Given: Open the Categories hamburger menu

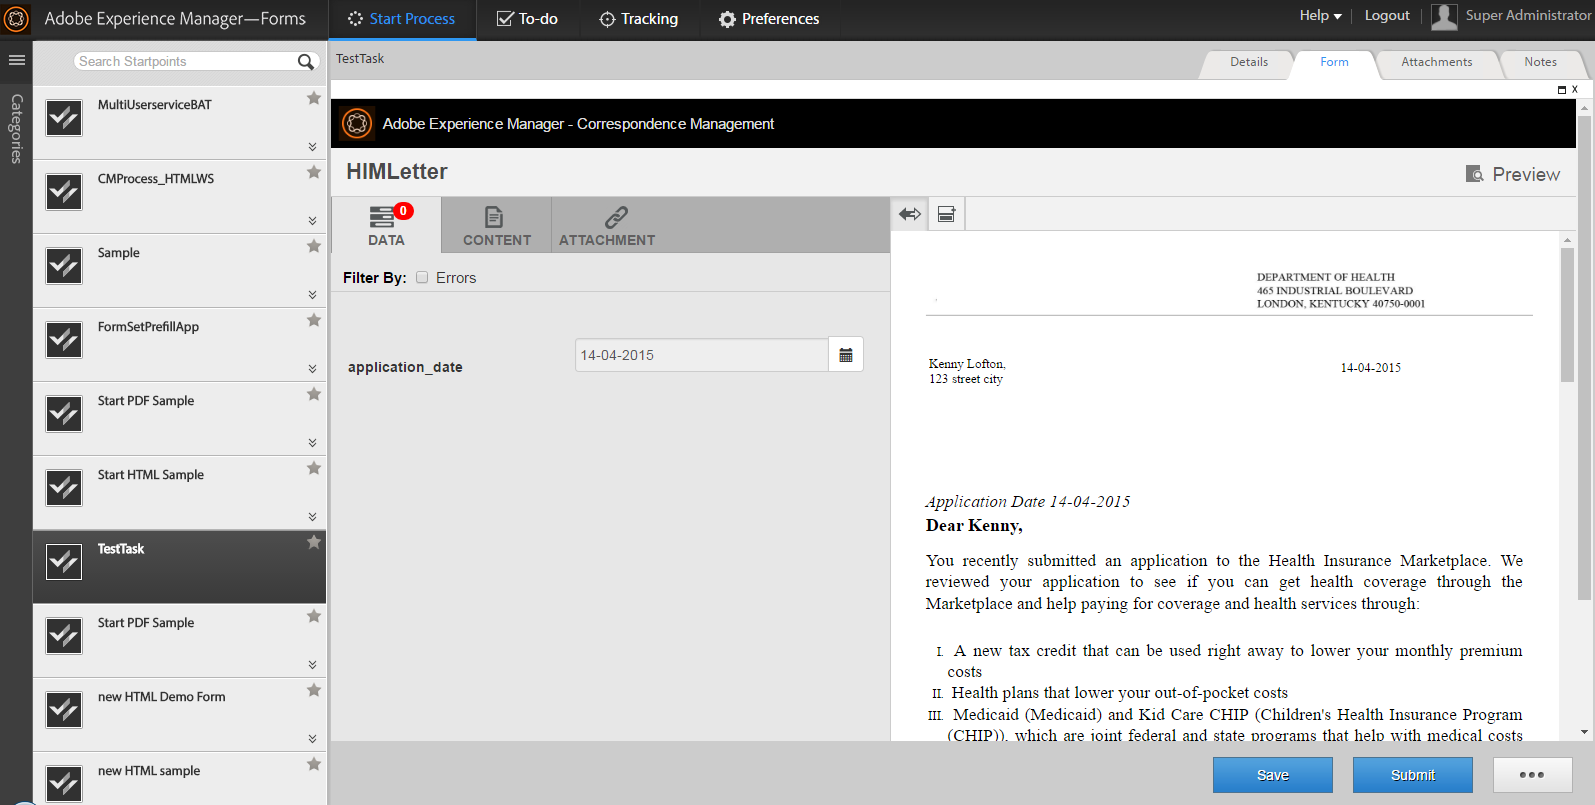Looking at the screenshot, I should click(16, 61).
